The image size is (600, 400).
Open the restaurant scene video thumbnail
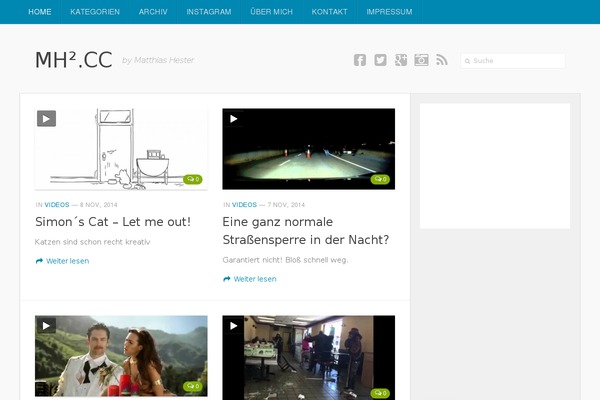(308, 358)
